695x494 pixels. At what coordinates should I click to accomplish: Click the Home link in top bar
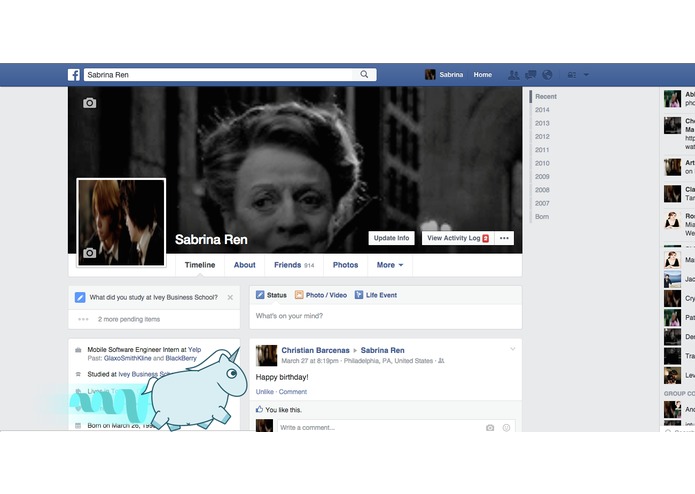coord(483,75)
